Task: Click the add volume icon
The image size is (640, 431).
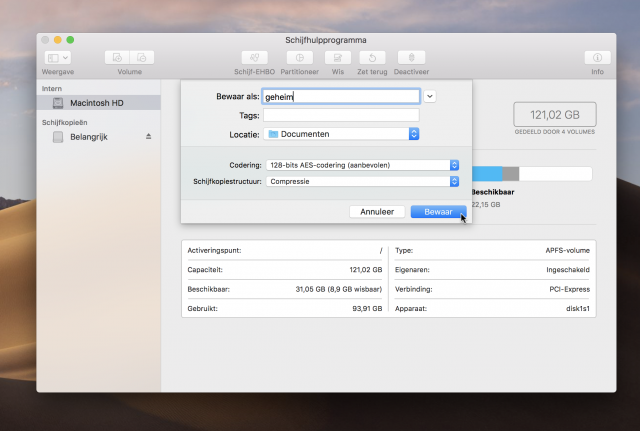Action: click(118, 58)
